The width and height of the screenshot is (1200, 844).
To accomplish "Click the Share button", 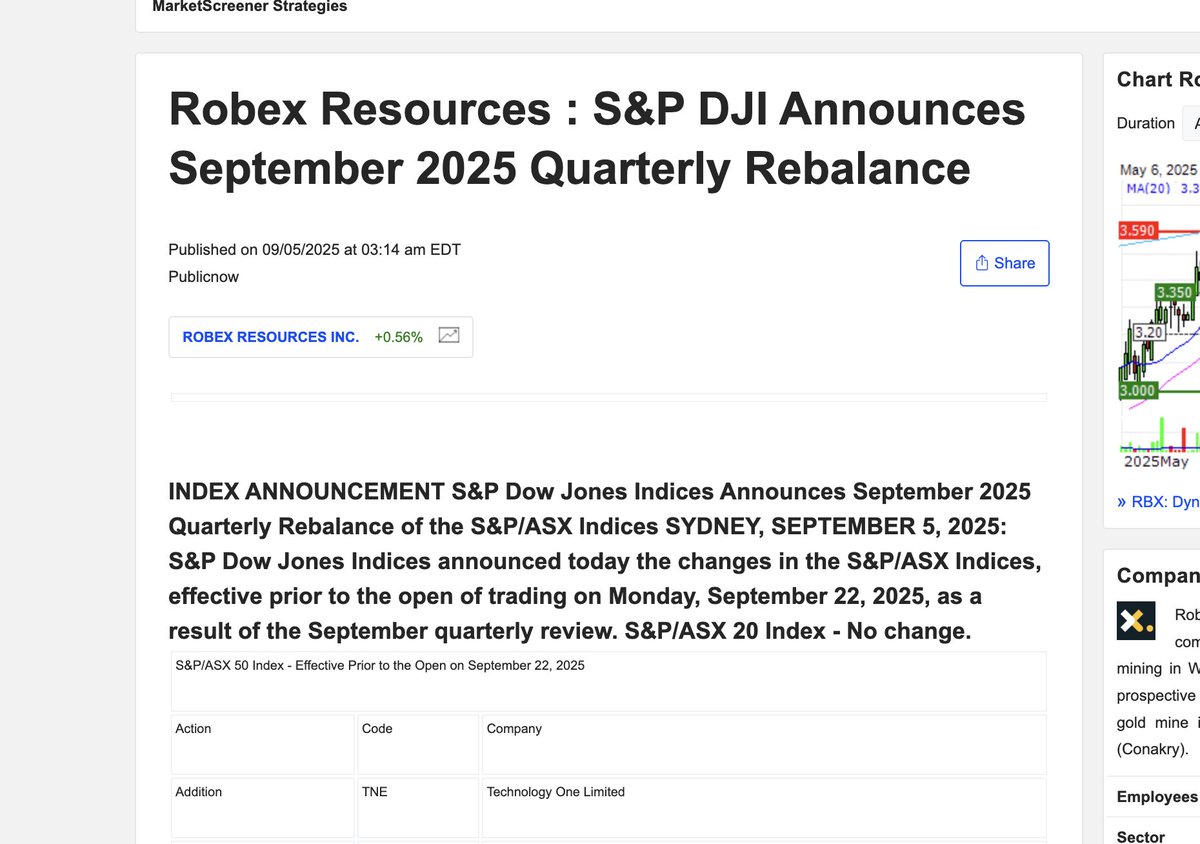I will tap(1004, 263).
